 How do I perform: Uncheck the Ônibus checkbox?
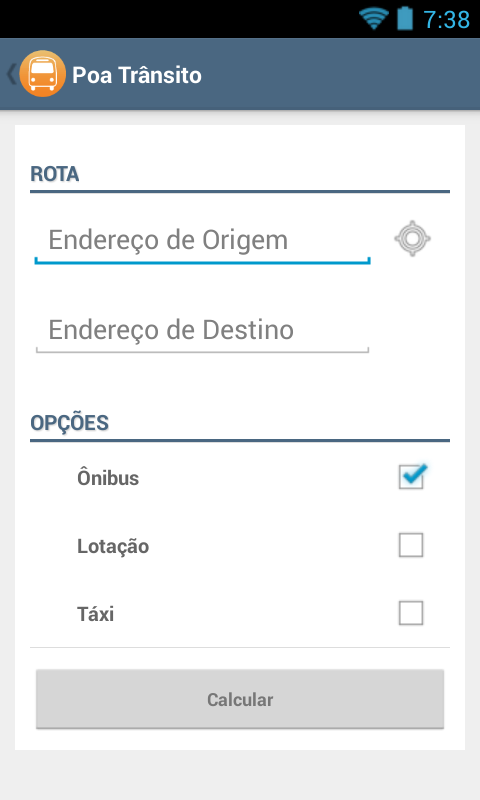pos(412,477)
